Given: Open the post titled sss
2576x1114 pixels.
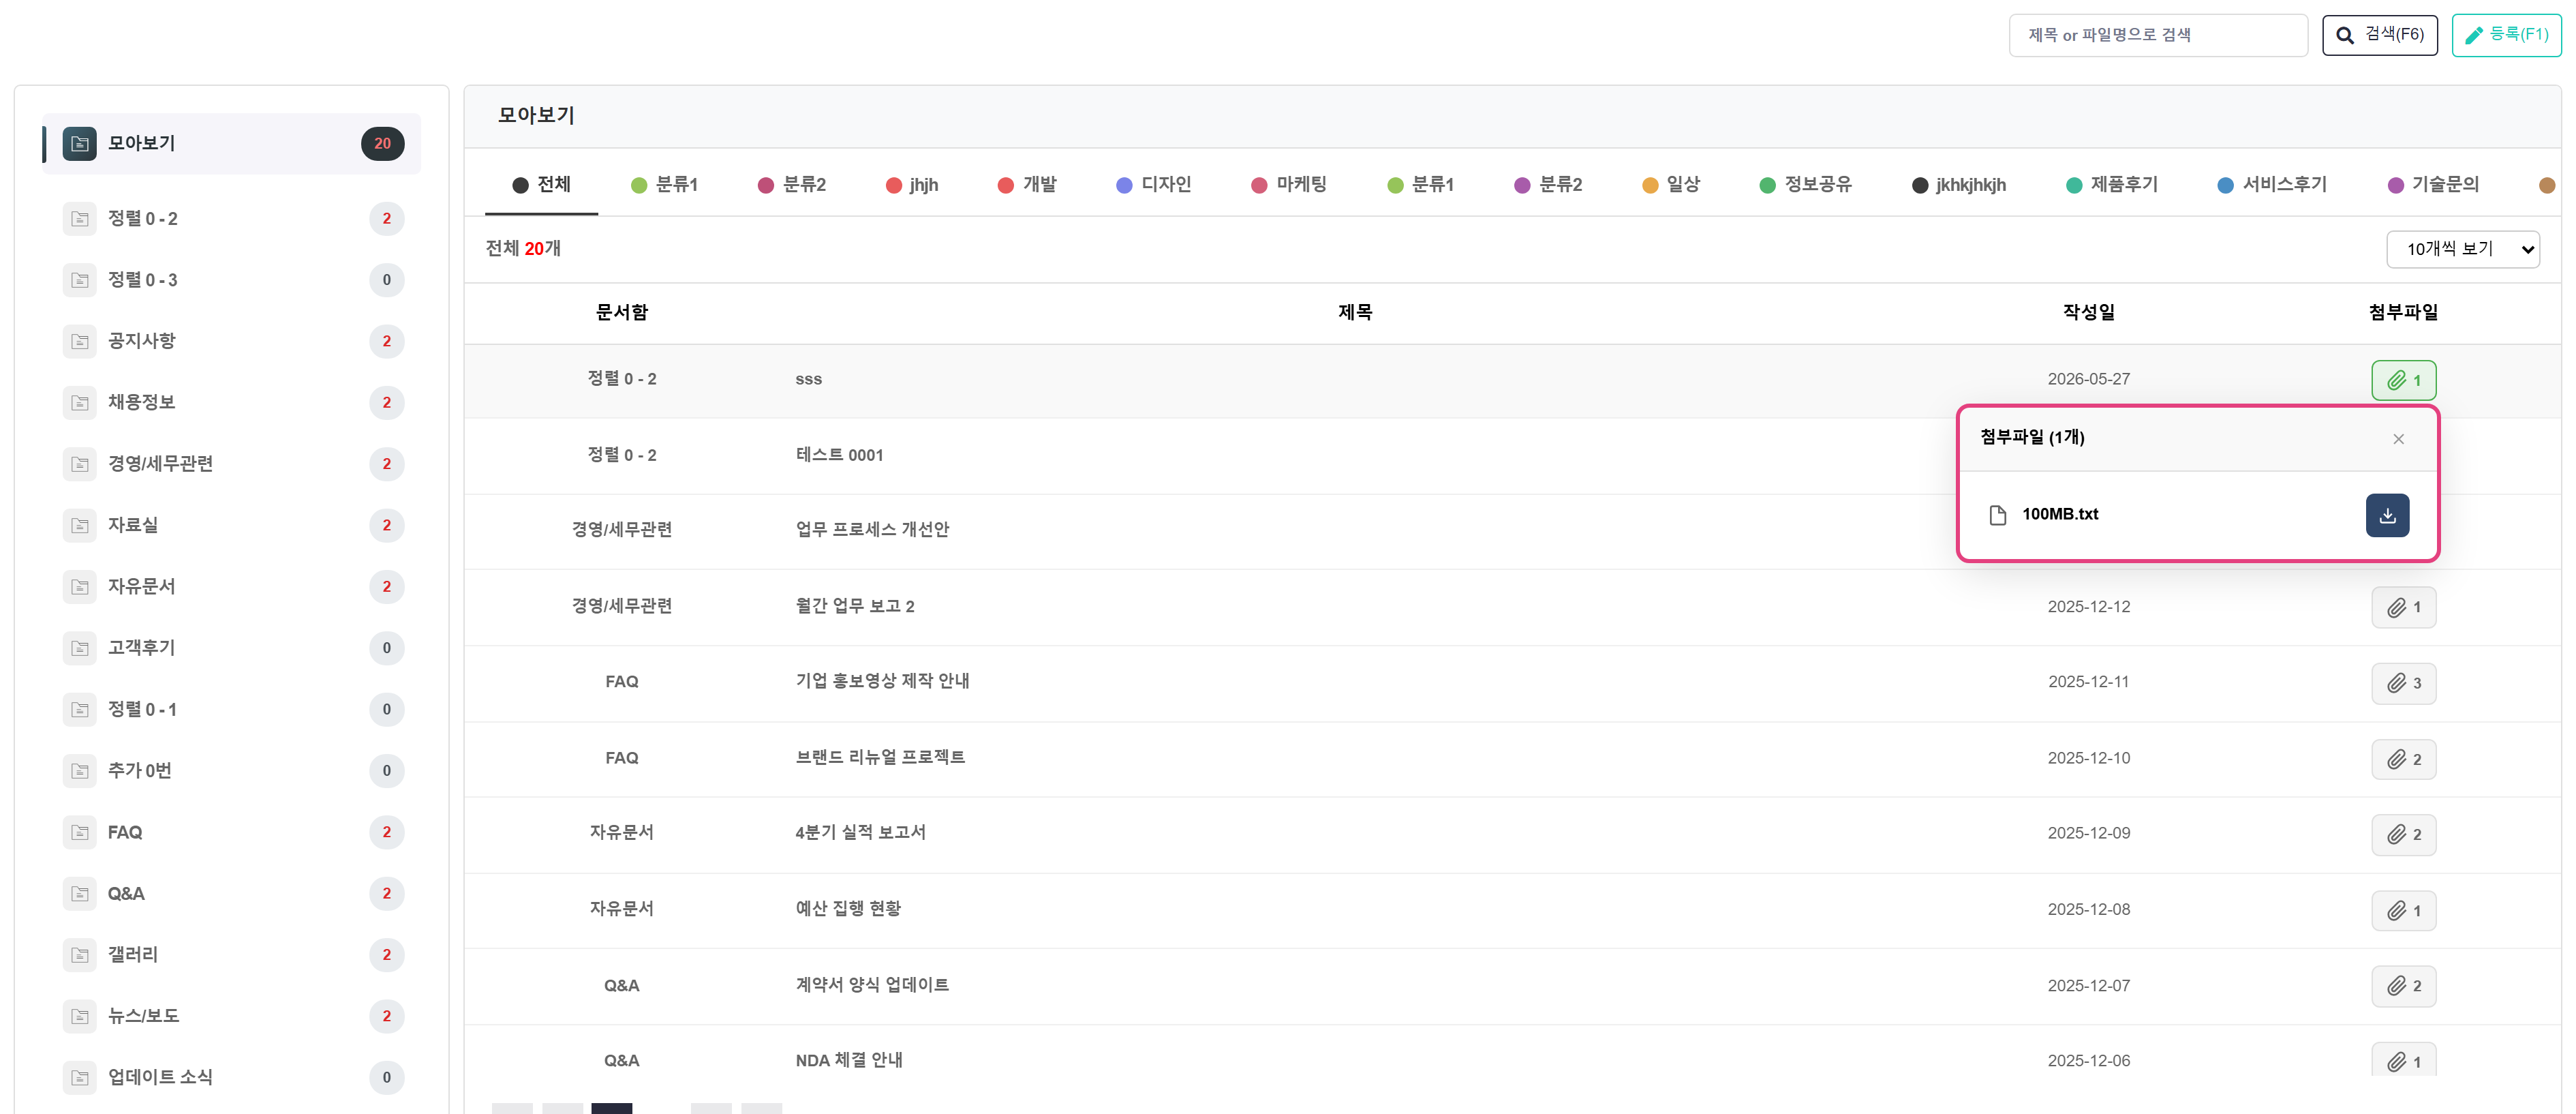Looking at the screenshot, I should (x=808, y=380).
